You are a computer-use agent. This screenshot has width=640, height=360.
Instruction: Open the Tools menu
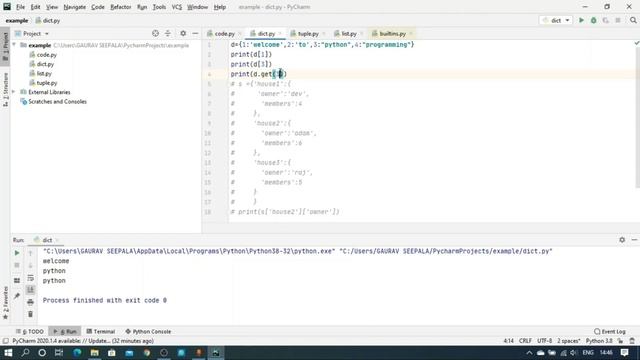[159, 7]
